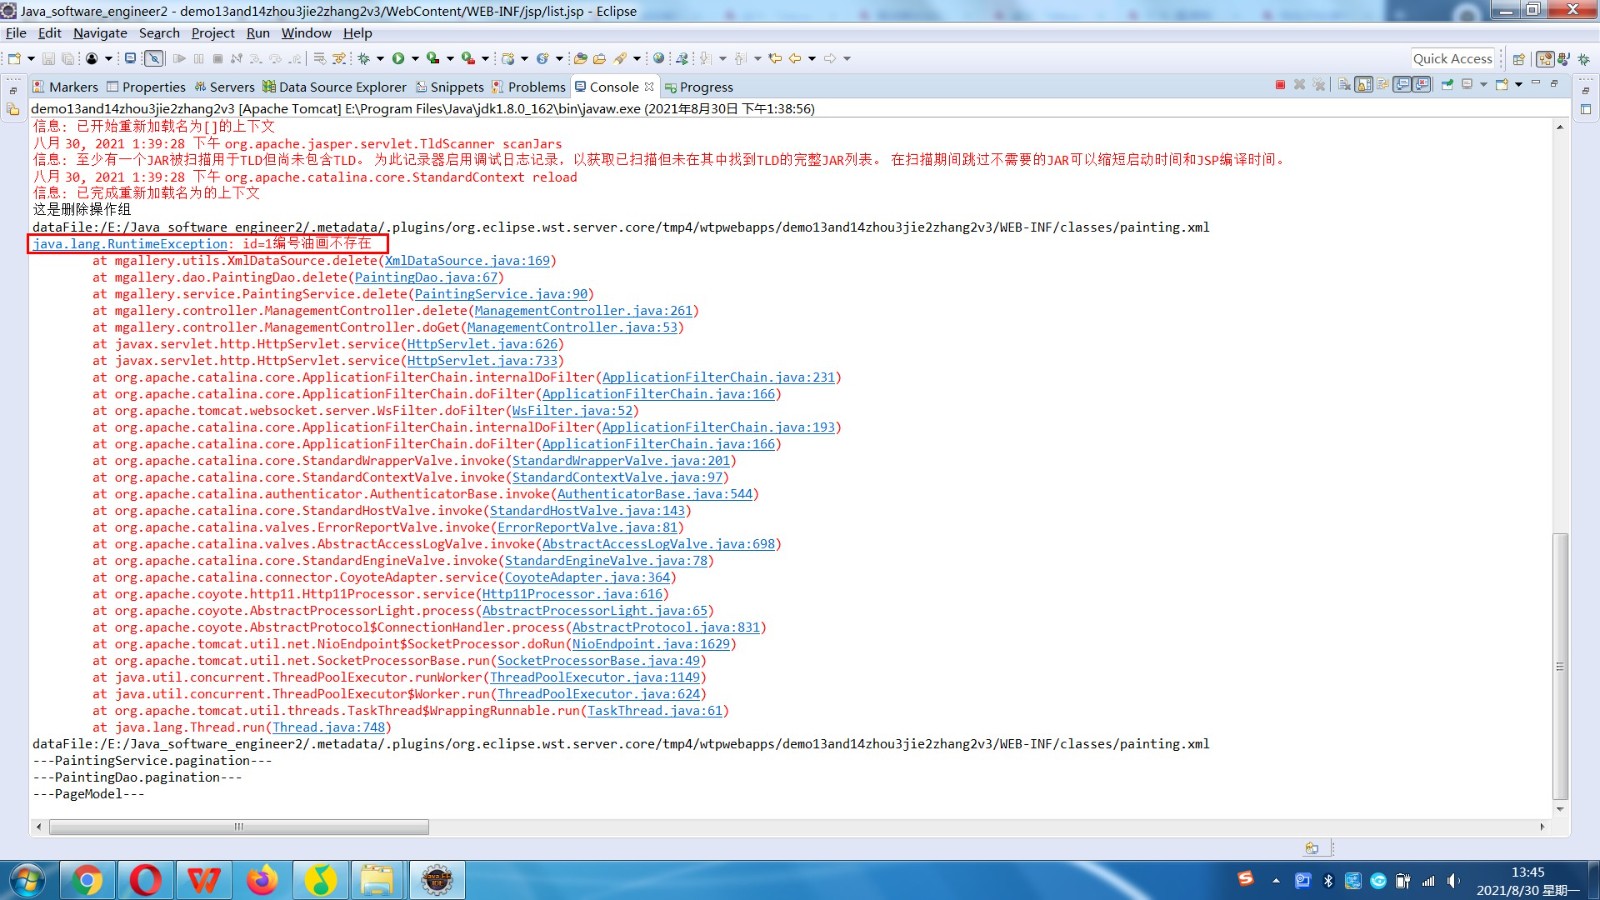Open the File menu

(x=16, y=33)
